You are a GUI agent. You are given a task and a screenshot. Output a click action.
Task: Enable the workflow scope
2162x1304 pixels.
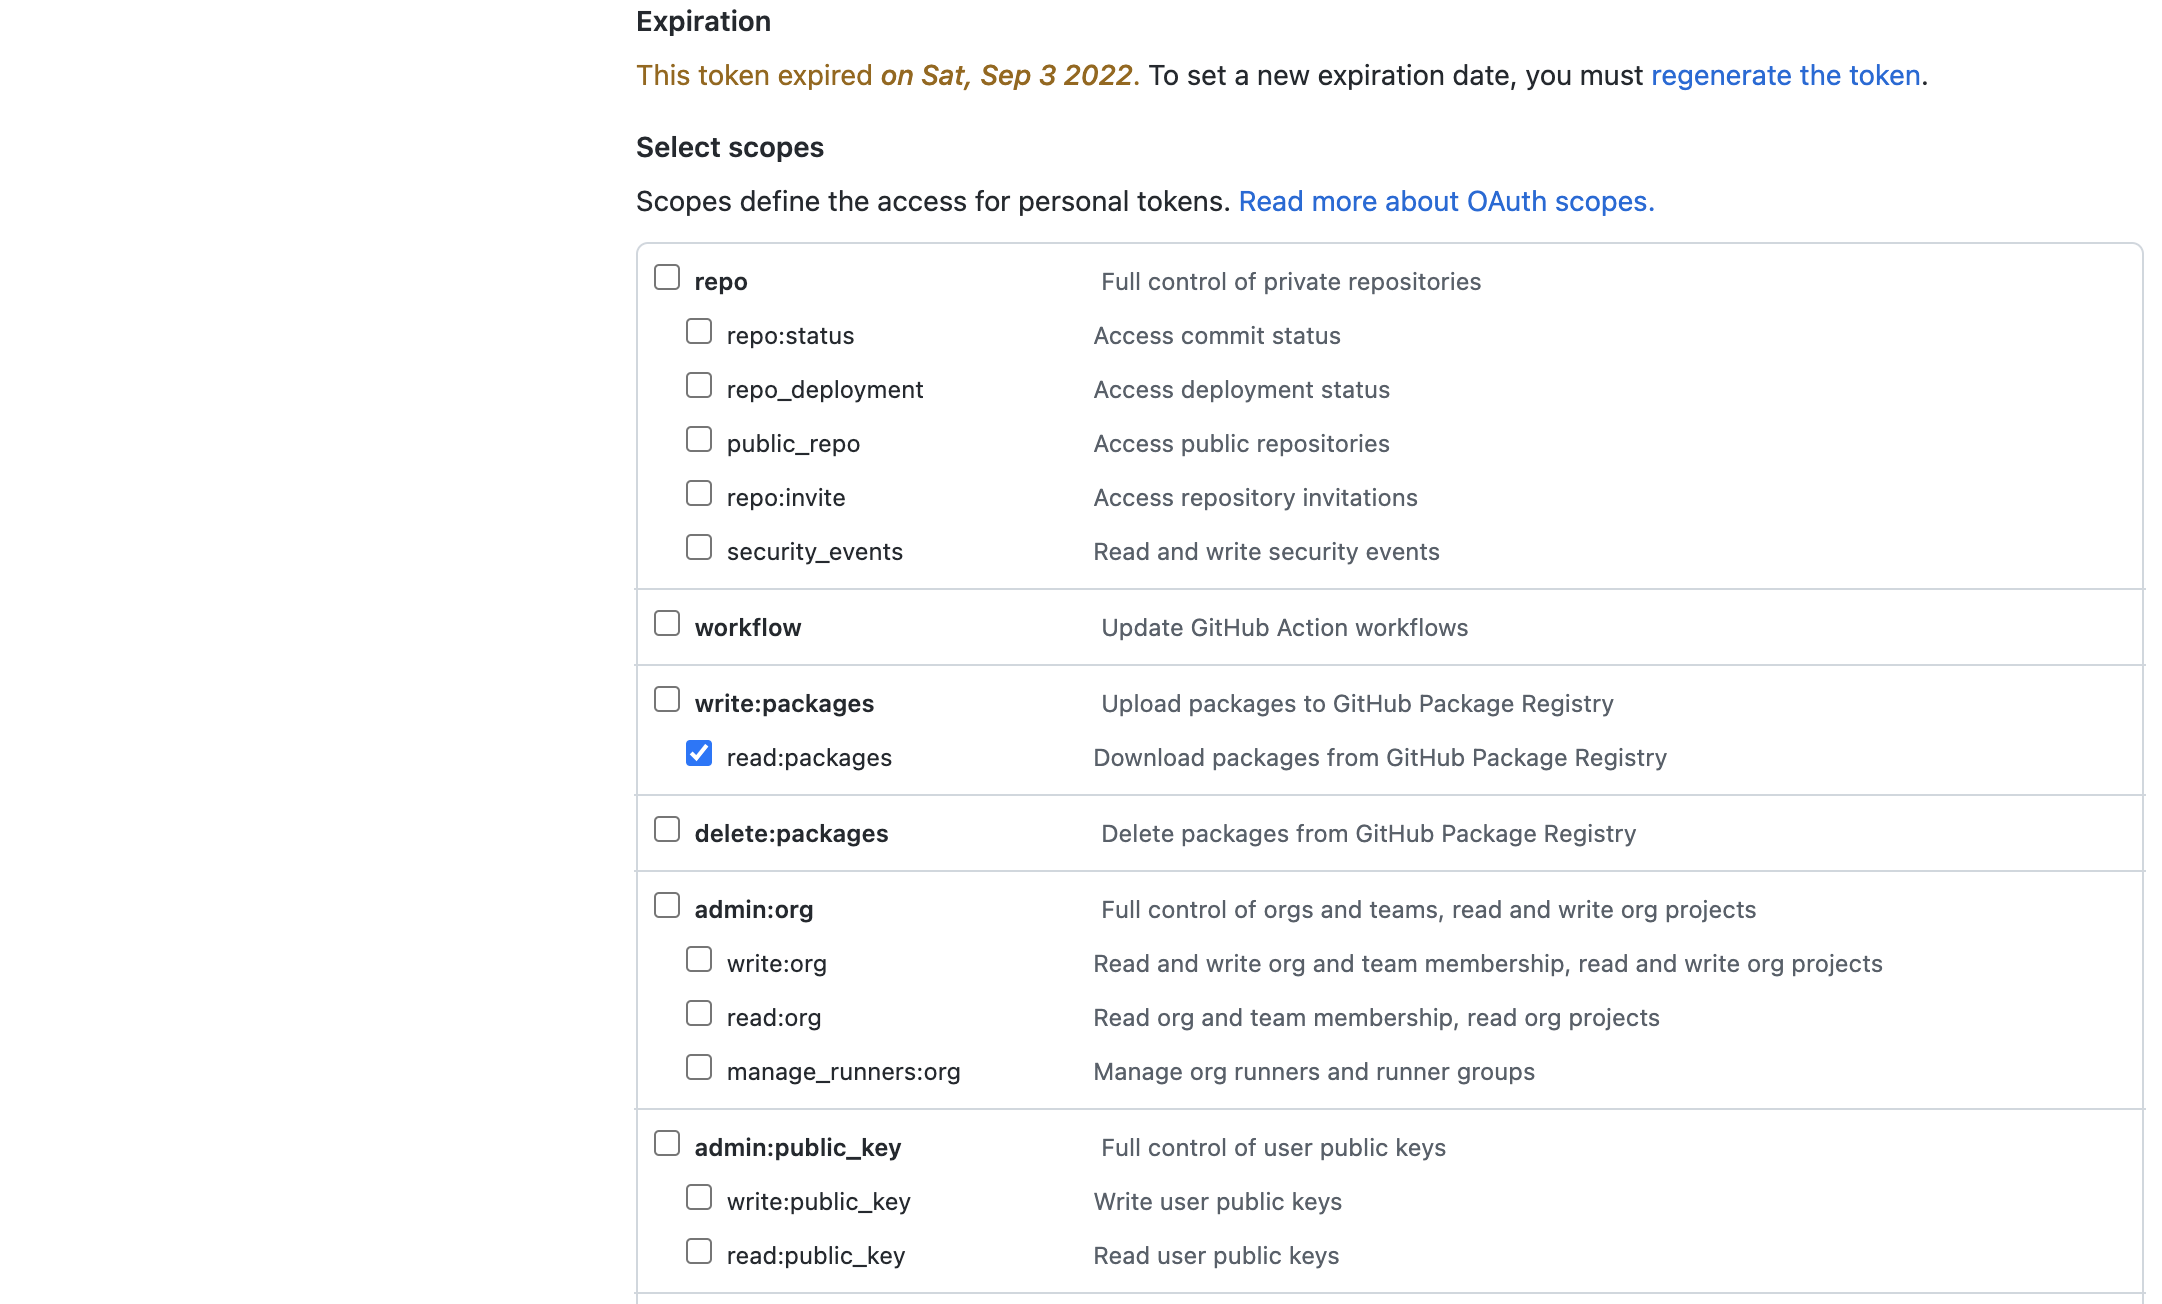point(666,622)
